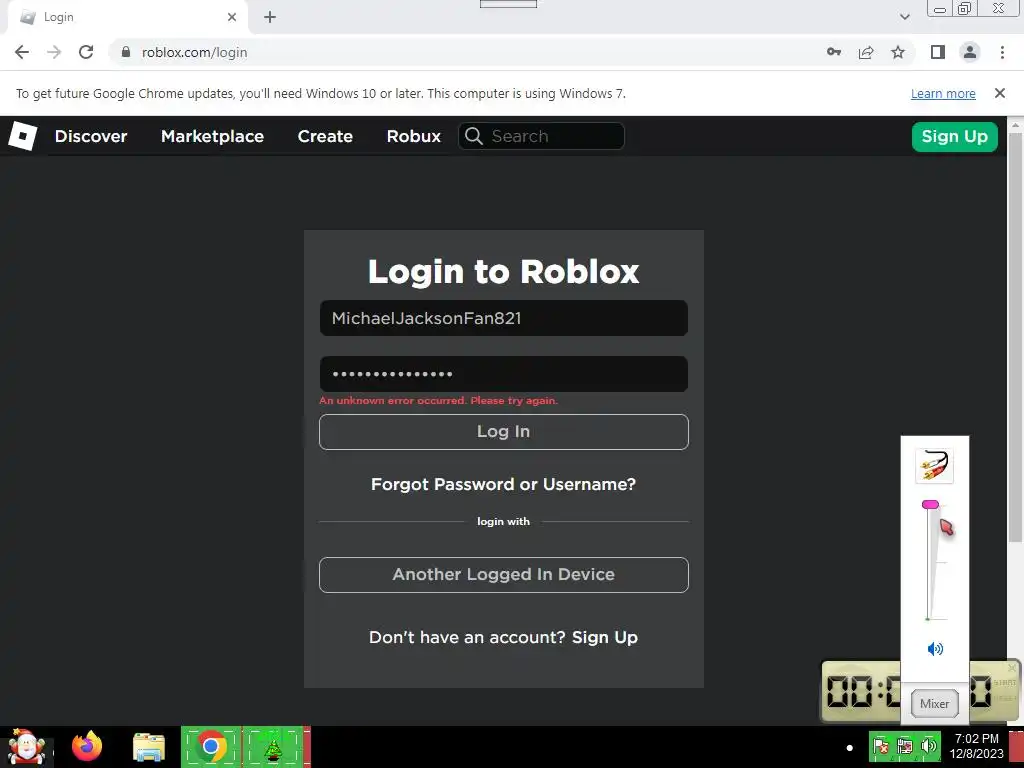Open the Chrome profile avatar
Viewport: 1024px width, 768px height.
pos(970,52)
